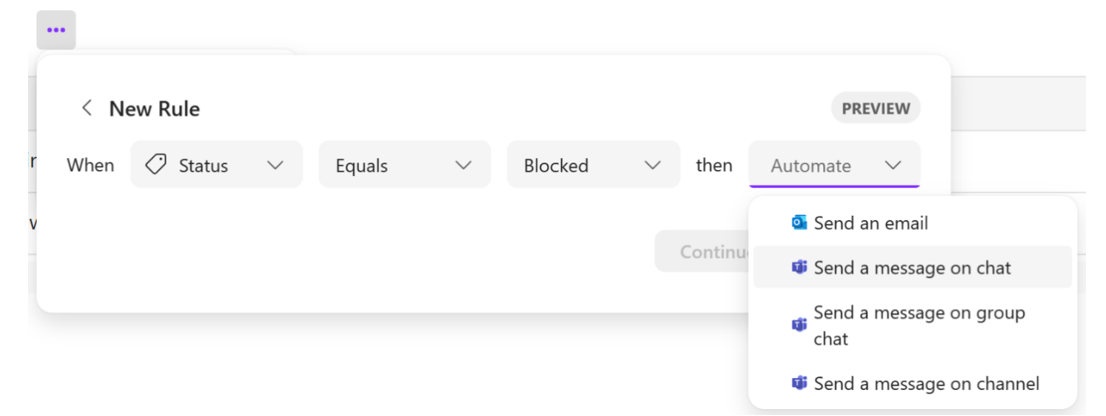Click Teams icon beside the channel message option
Screen dimensions: 1106x416
click(x=799, y=384)
